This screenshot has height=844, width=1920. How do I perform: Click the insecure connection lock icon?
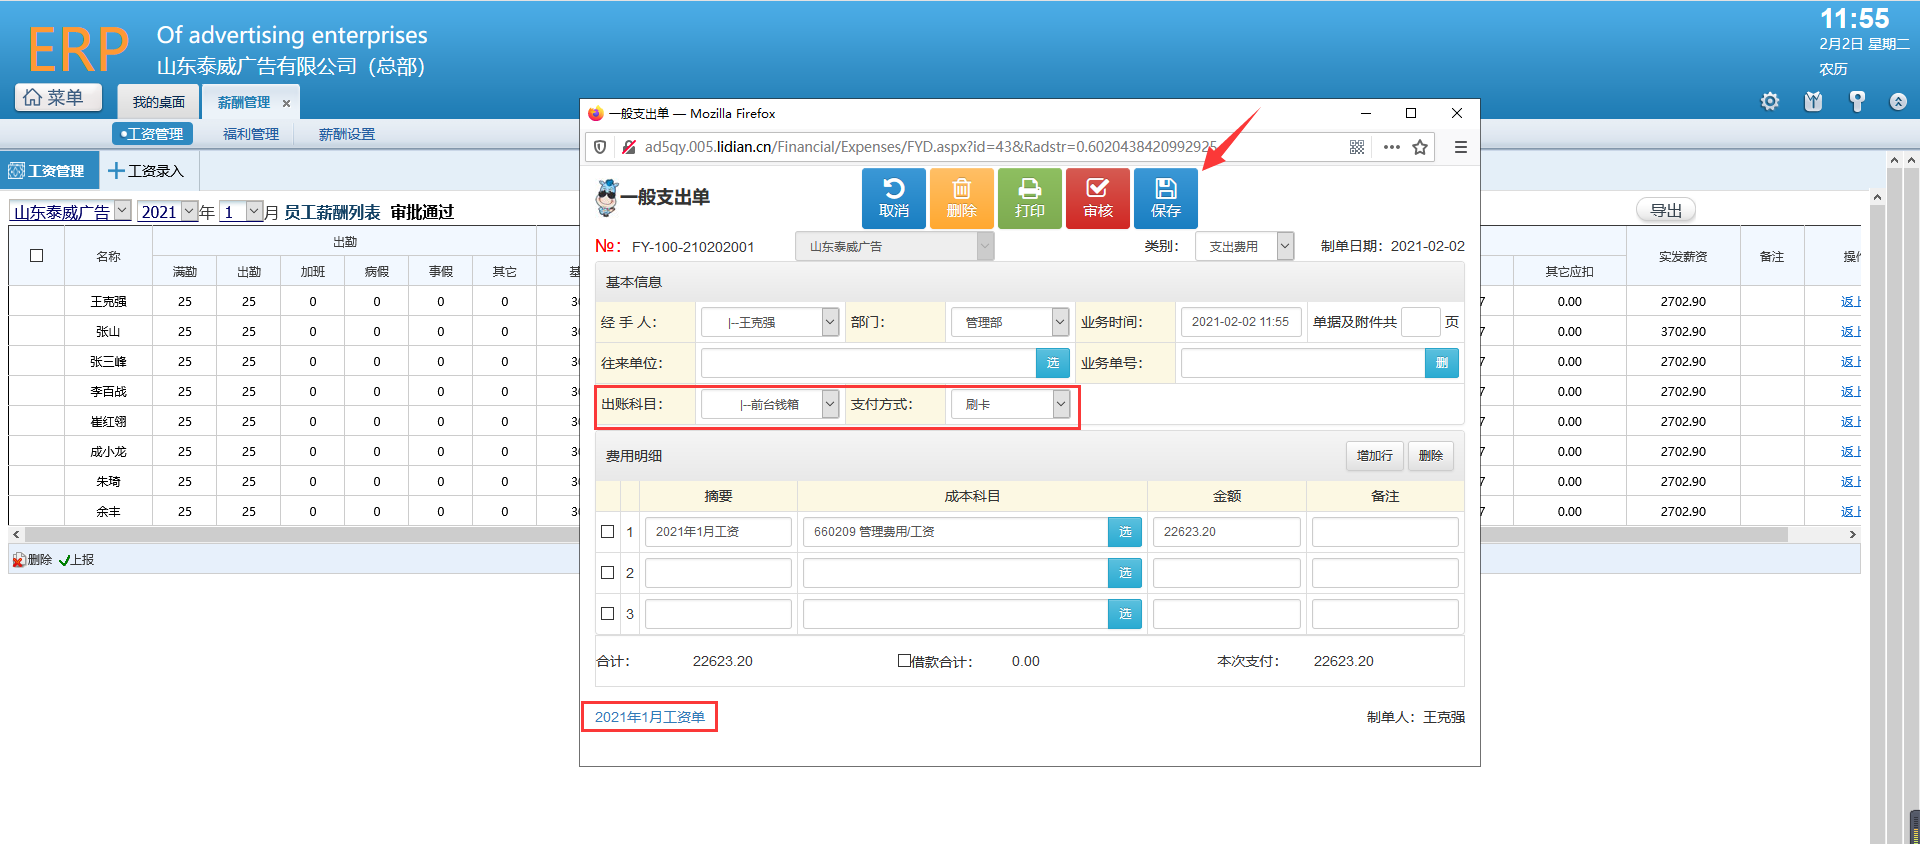tap(629, 147)
